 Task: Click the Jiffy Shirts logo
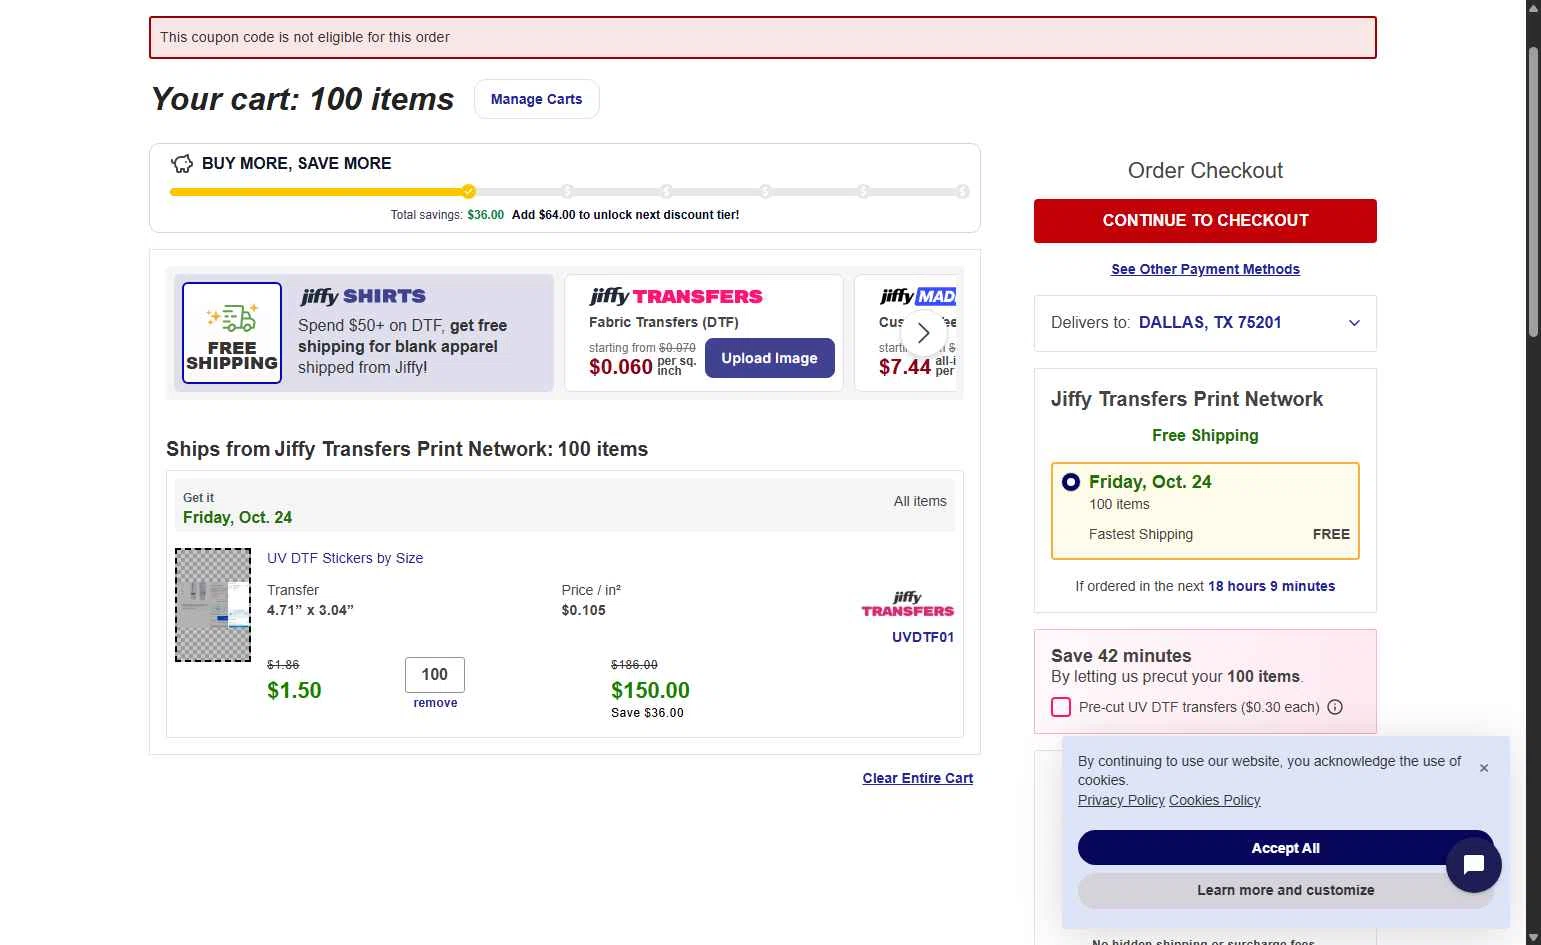tap(363, 296)
